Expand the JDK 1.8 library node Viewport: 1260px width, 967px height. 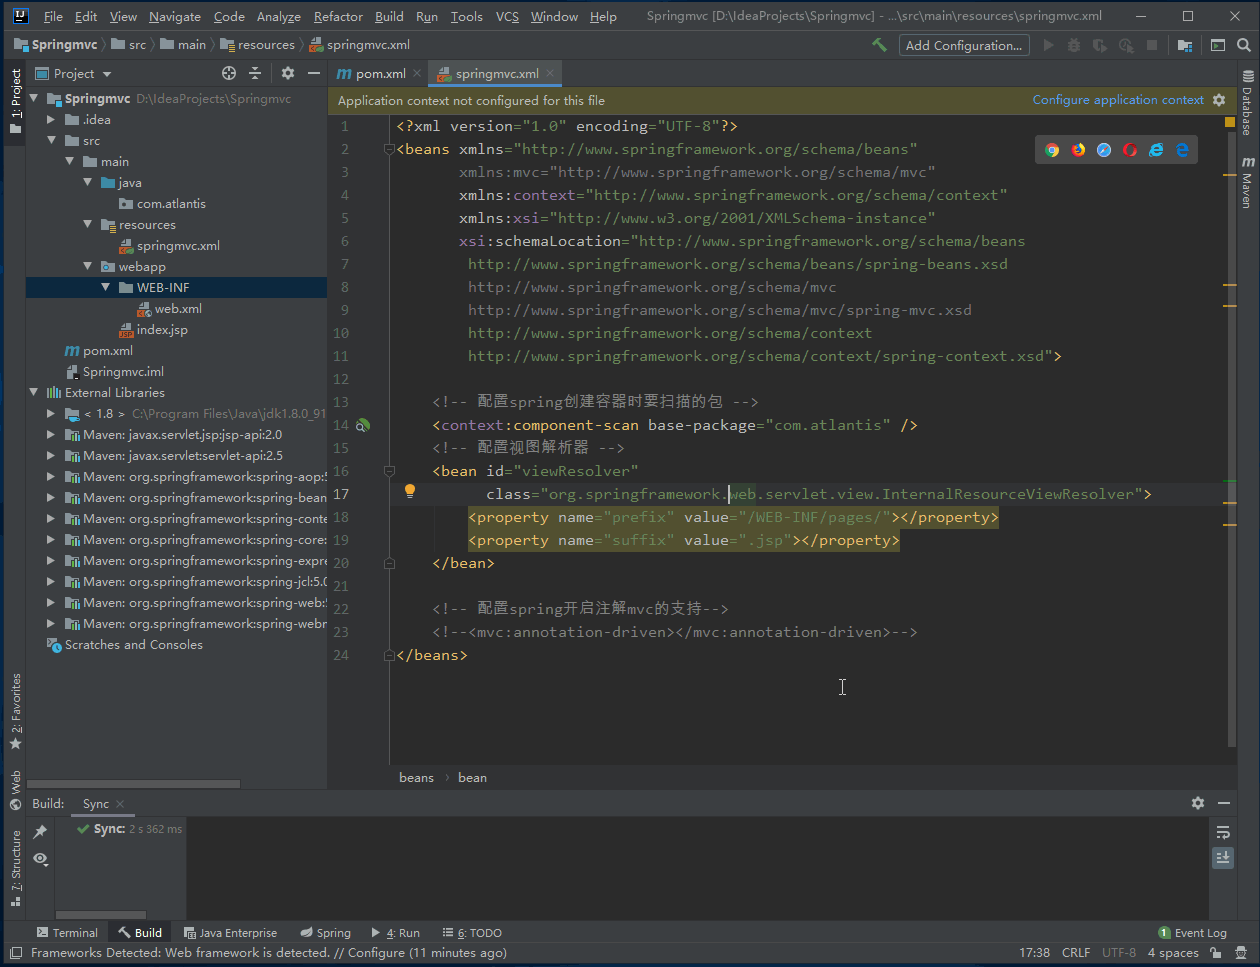point(51,413)
